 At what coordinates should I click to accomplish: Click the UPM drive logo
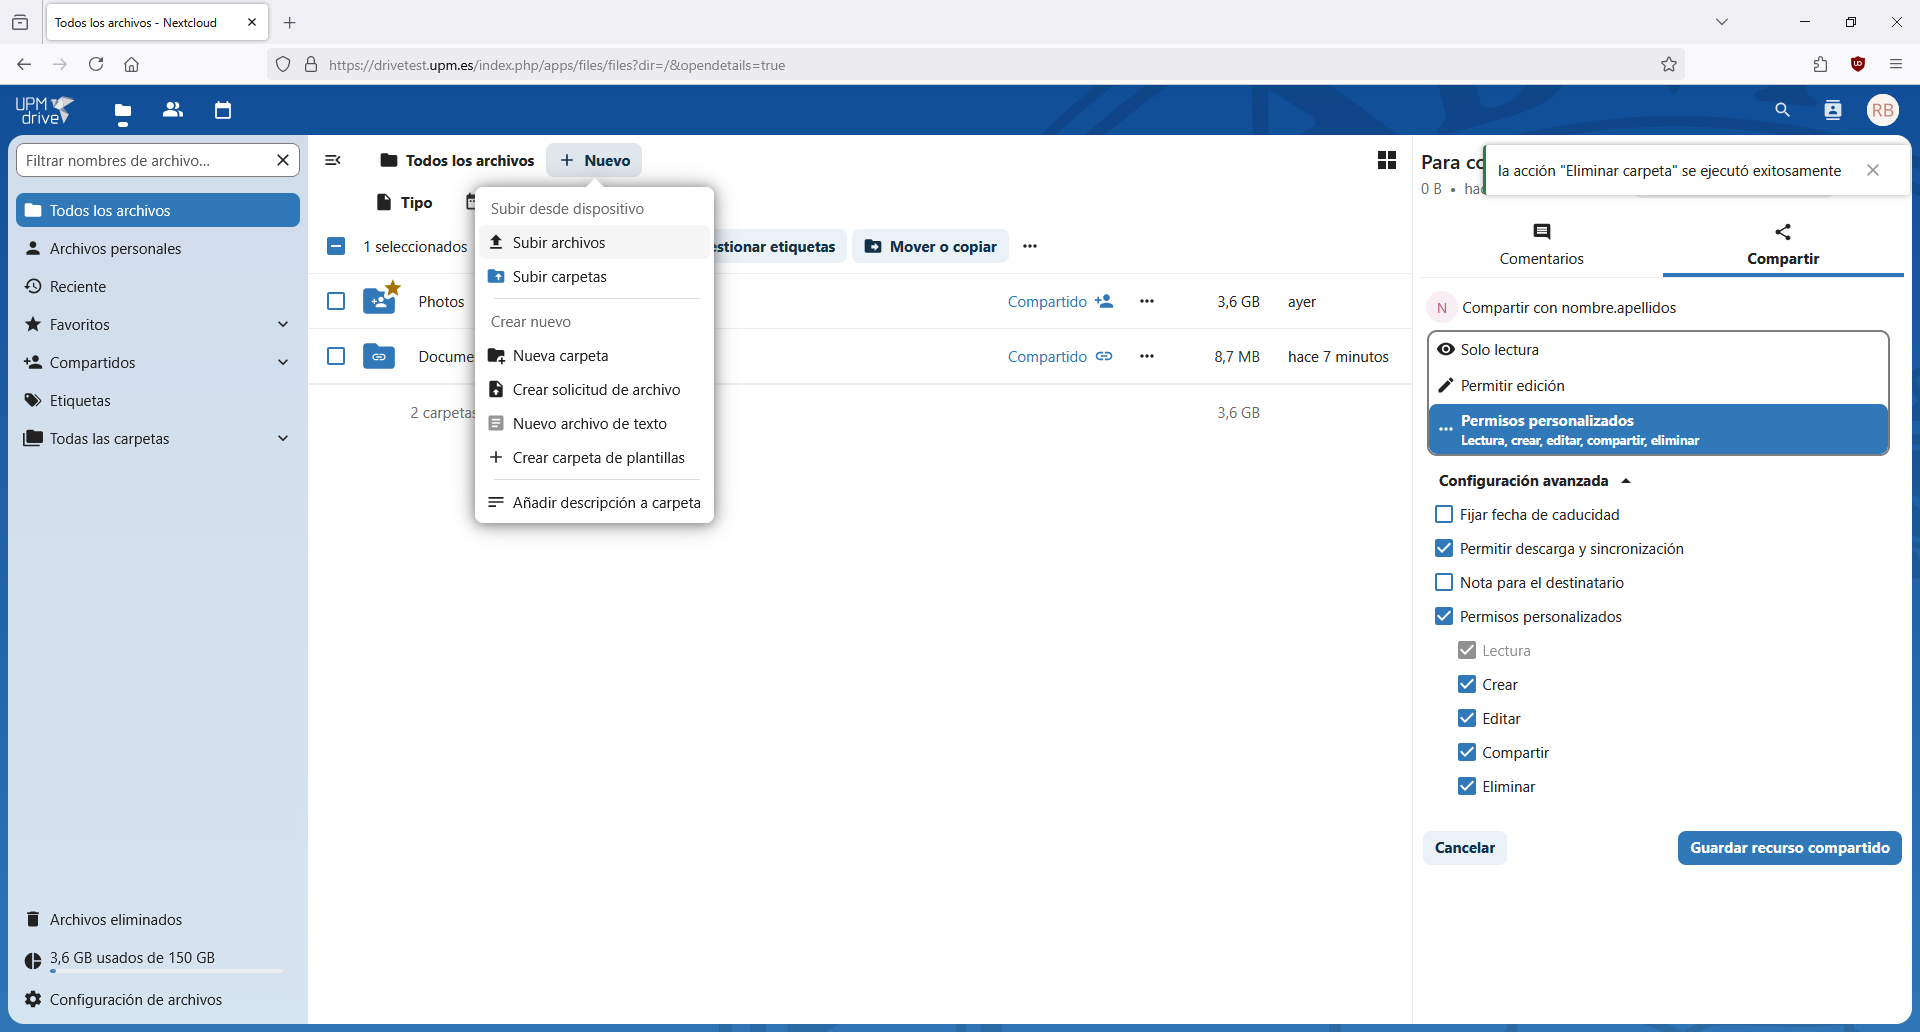(x=44, y=110)
